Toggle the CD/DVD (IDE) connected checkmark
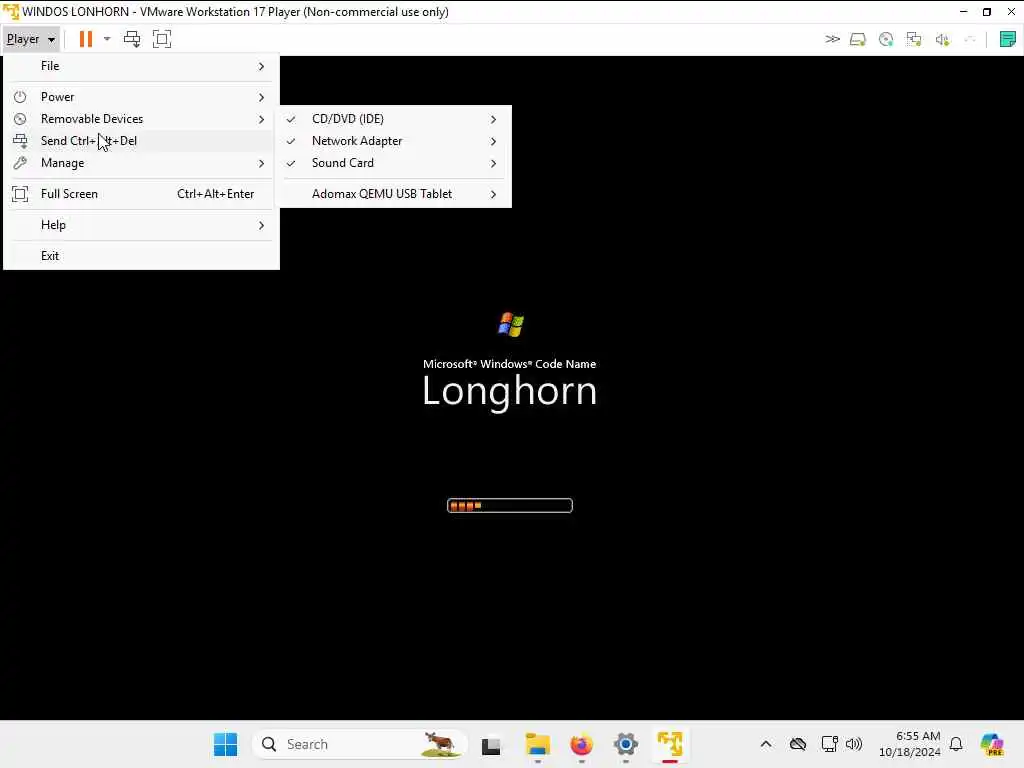 point(291,120)
